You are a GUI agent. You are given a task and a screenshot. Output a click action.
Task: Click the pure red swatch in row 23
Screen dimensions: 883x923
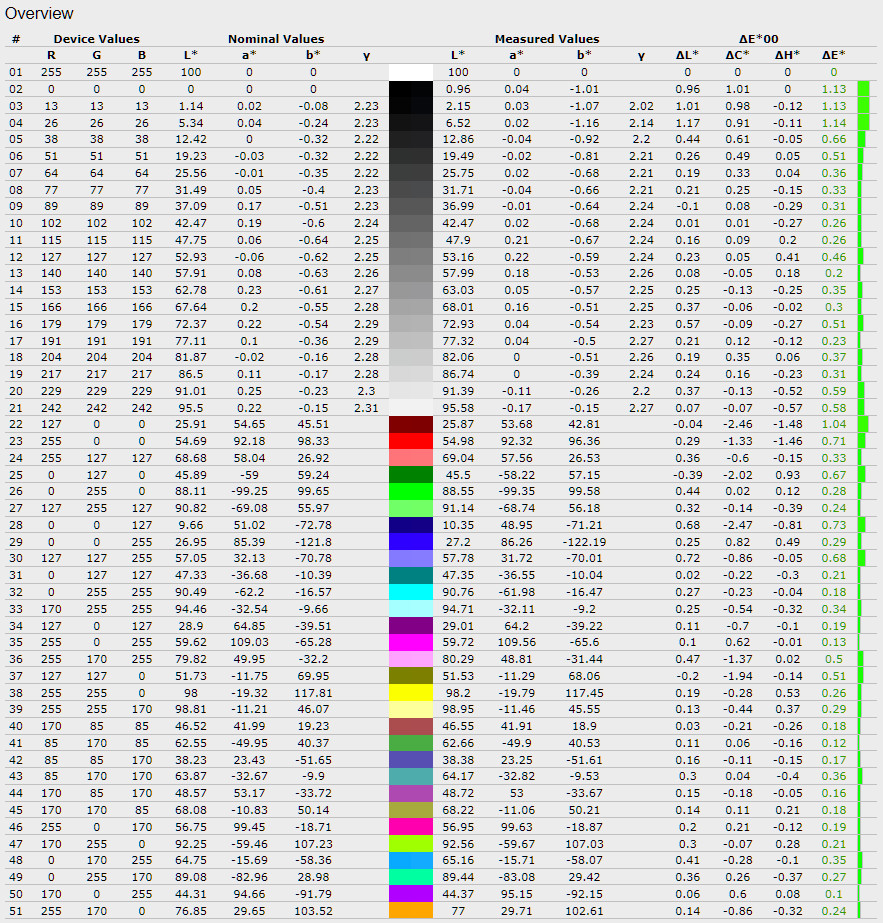coord(410,441)
